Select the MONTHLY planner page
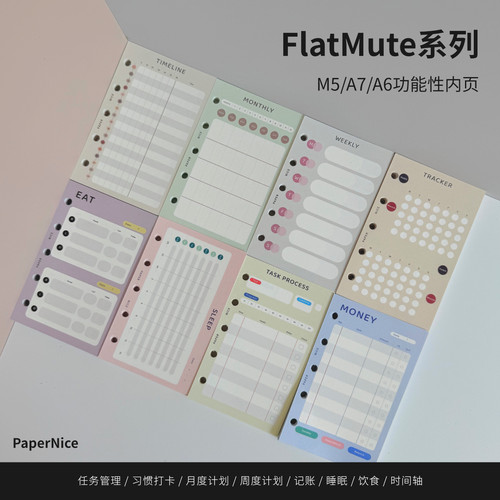The width and height of the screenshot is (500, 500). click(230, 165)
